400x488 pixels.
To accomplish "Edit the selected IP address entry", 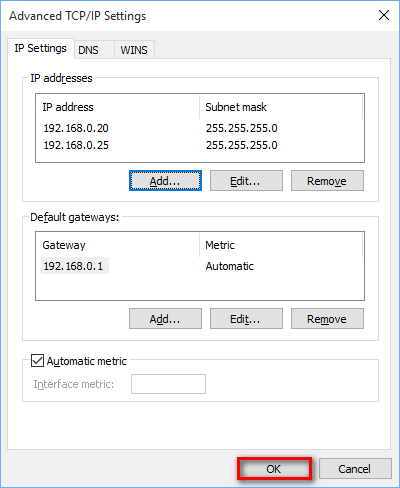I will 246,181.
